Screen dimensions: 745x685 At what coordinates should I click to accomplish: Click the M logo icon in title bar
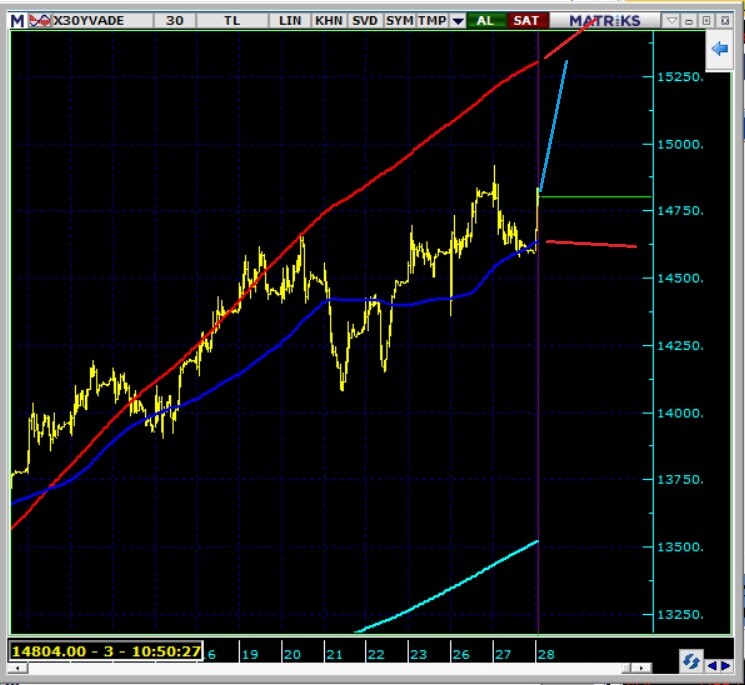pos(17,20)
